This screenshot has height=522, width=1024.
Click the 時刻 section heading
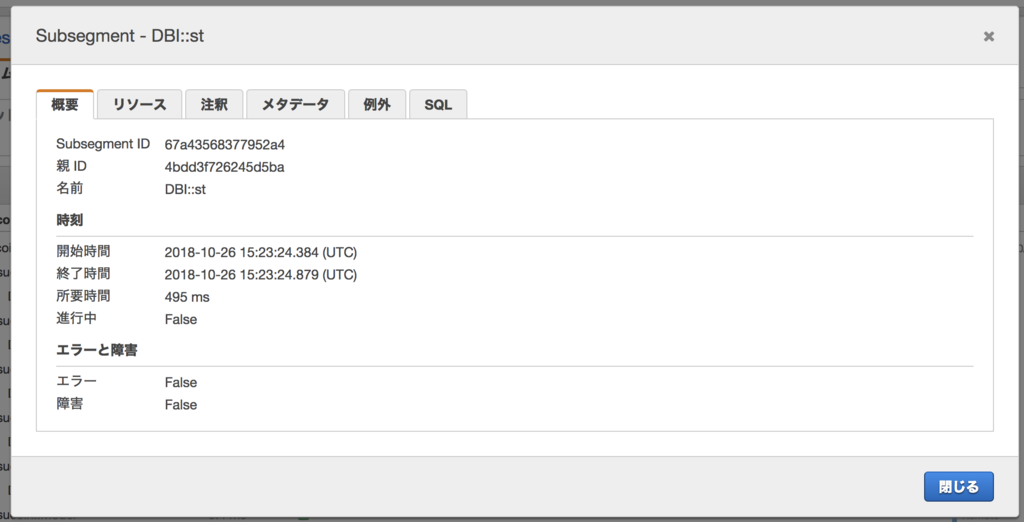point(69,220)
